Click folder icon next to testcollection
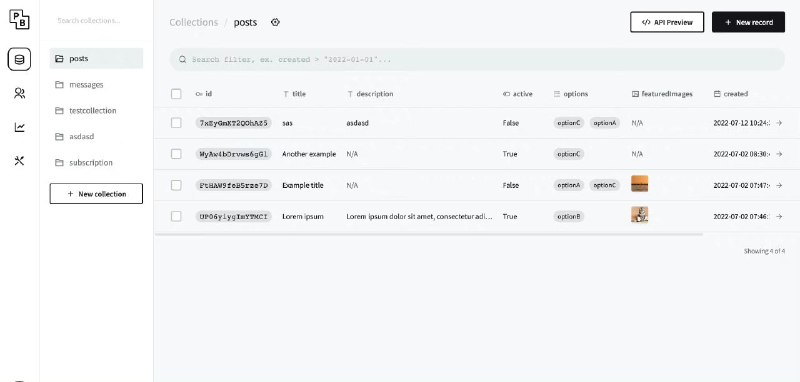 tap(59, 111)
